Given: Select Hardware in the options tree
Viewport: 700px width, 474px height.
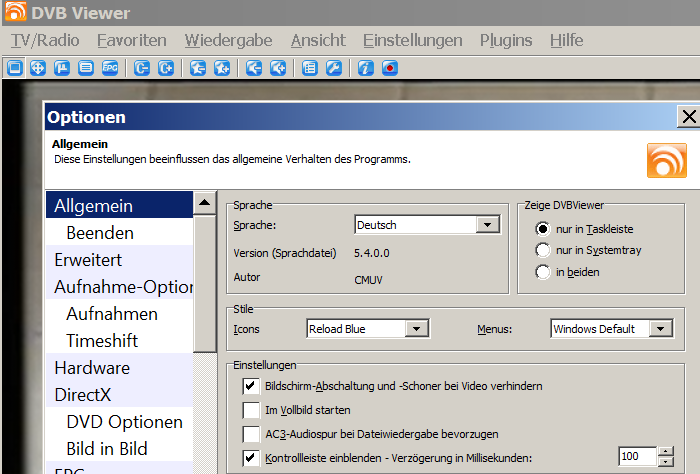Looking at the screenshot, I should click(119, 368).
